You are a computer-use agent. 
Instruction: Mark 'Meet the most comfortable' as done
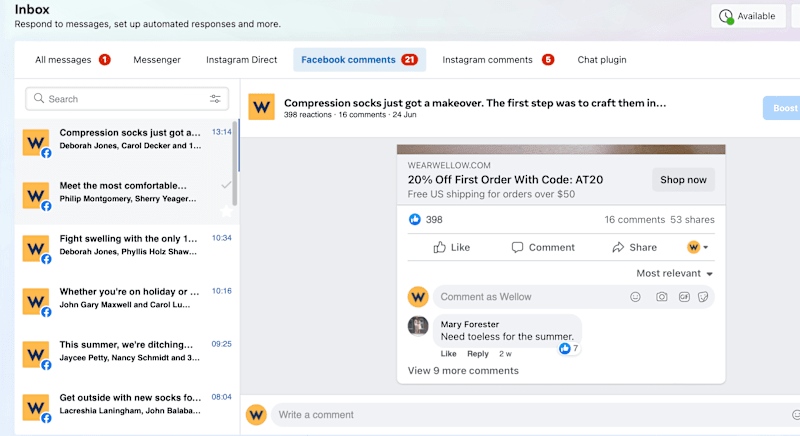226,185
